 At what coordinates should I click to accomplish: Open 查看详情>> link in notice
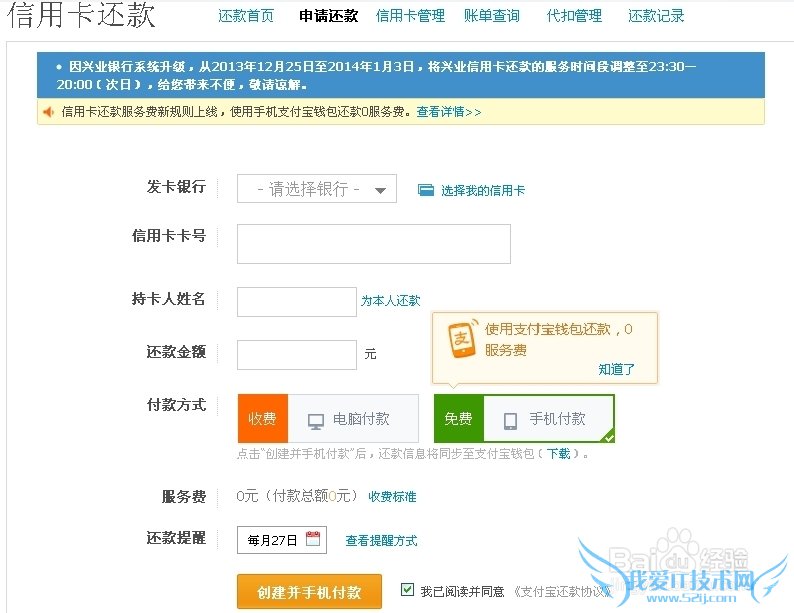point(449,112)
